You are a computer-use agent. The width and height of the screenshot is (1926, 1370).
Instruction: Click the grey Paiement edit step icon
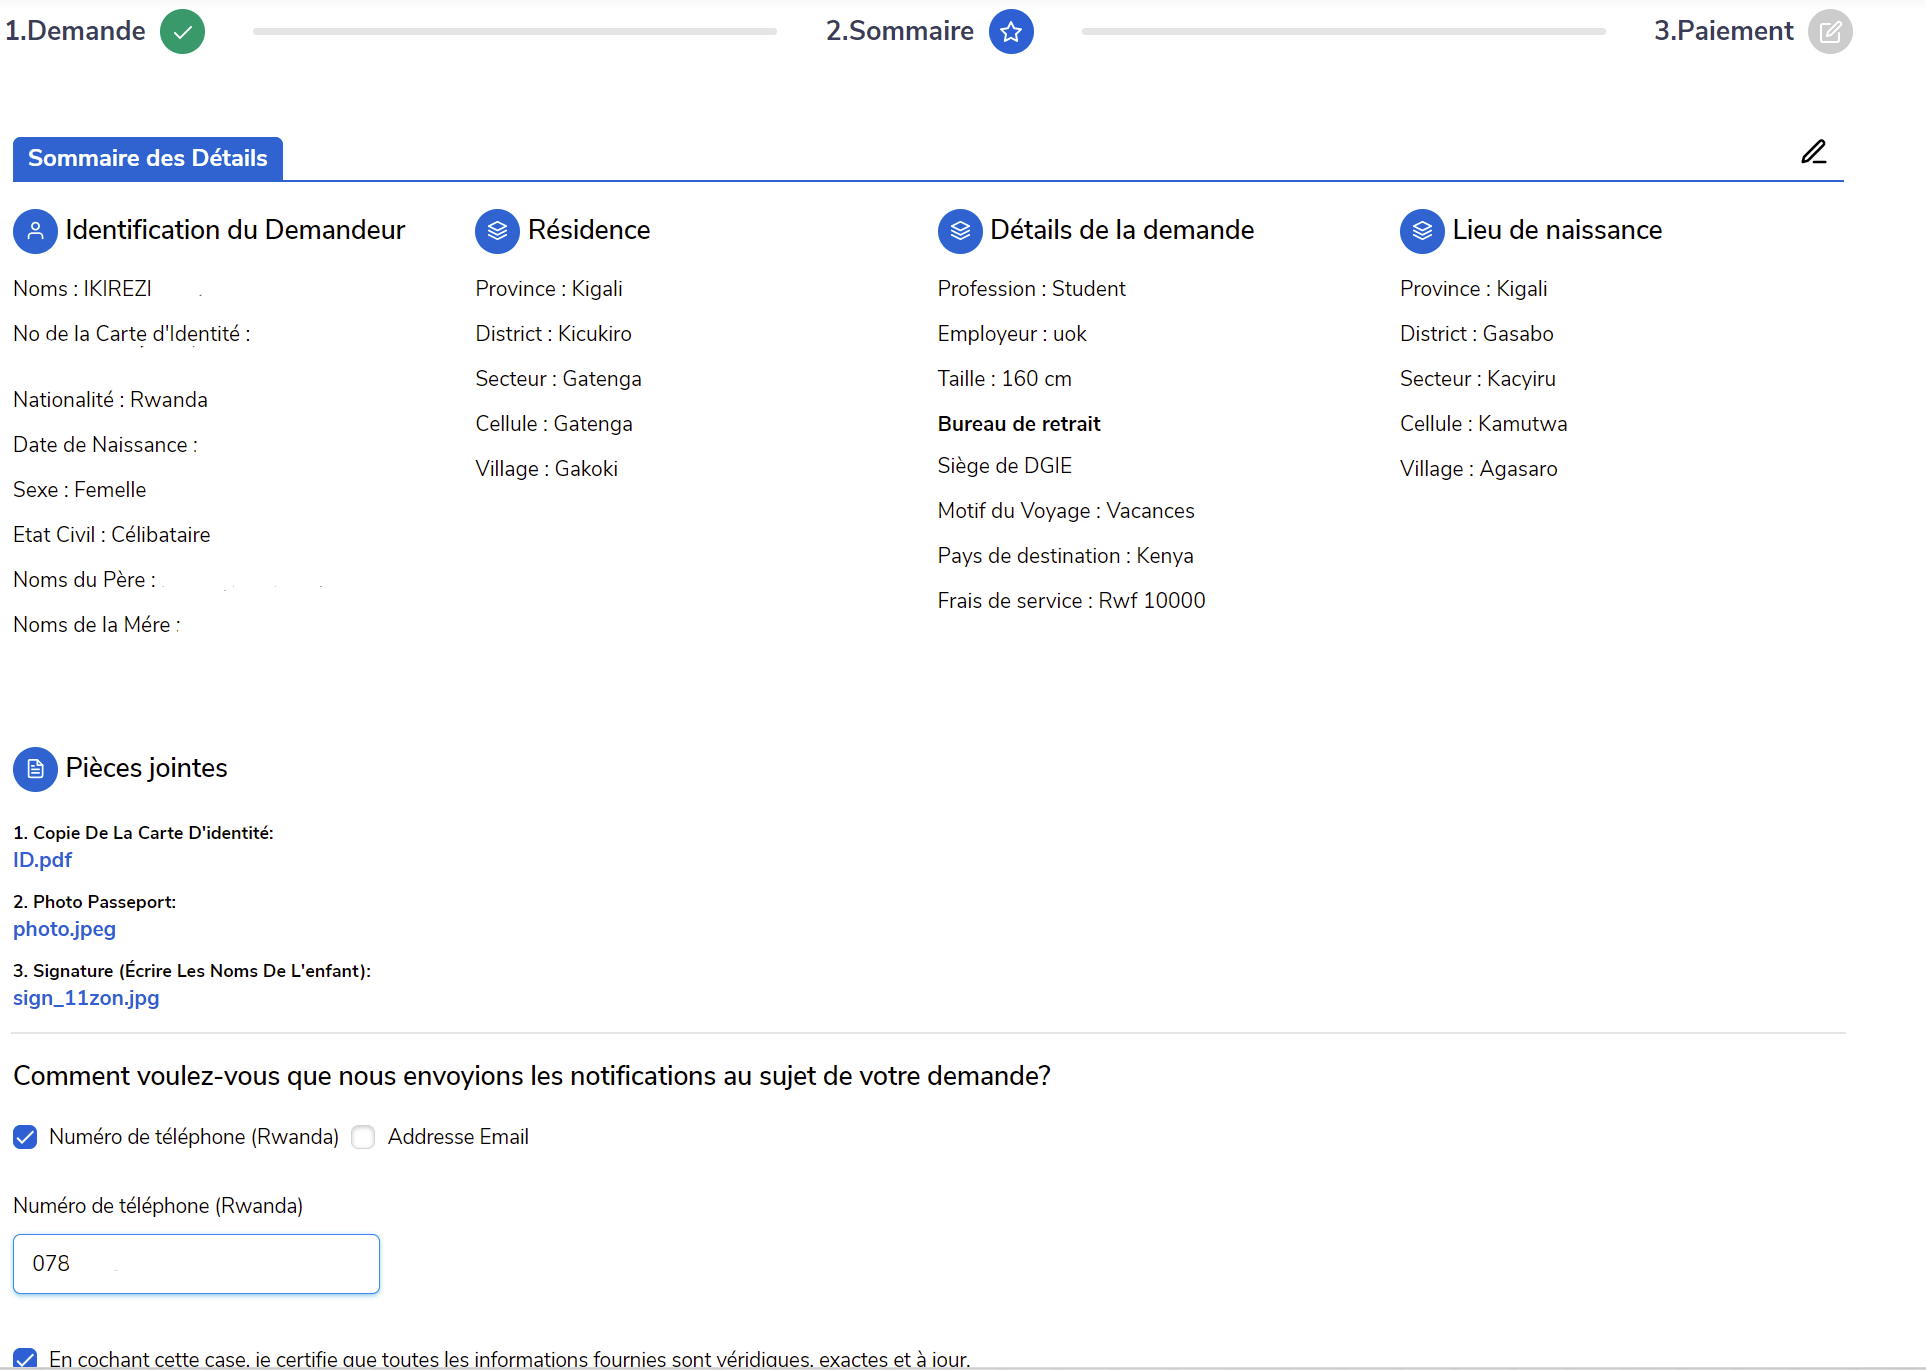coord(1829,32)
